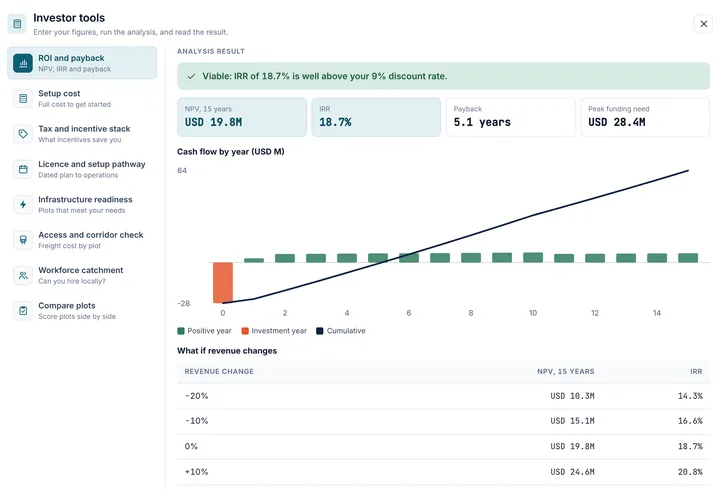The height and width of the screenshot is (495, 720).
Task: Click the checkmark icon in Viable banner
Action: [x=191, y=76]
